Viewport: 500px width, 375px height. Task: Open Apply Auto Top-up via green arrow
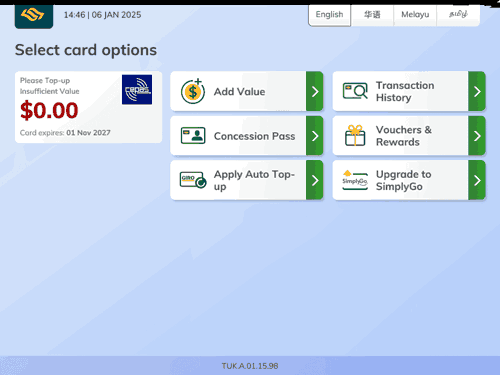click(315, 180)
